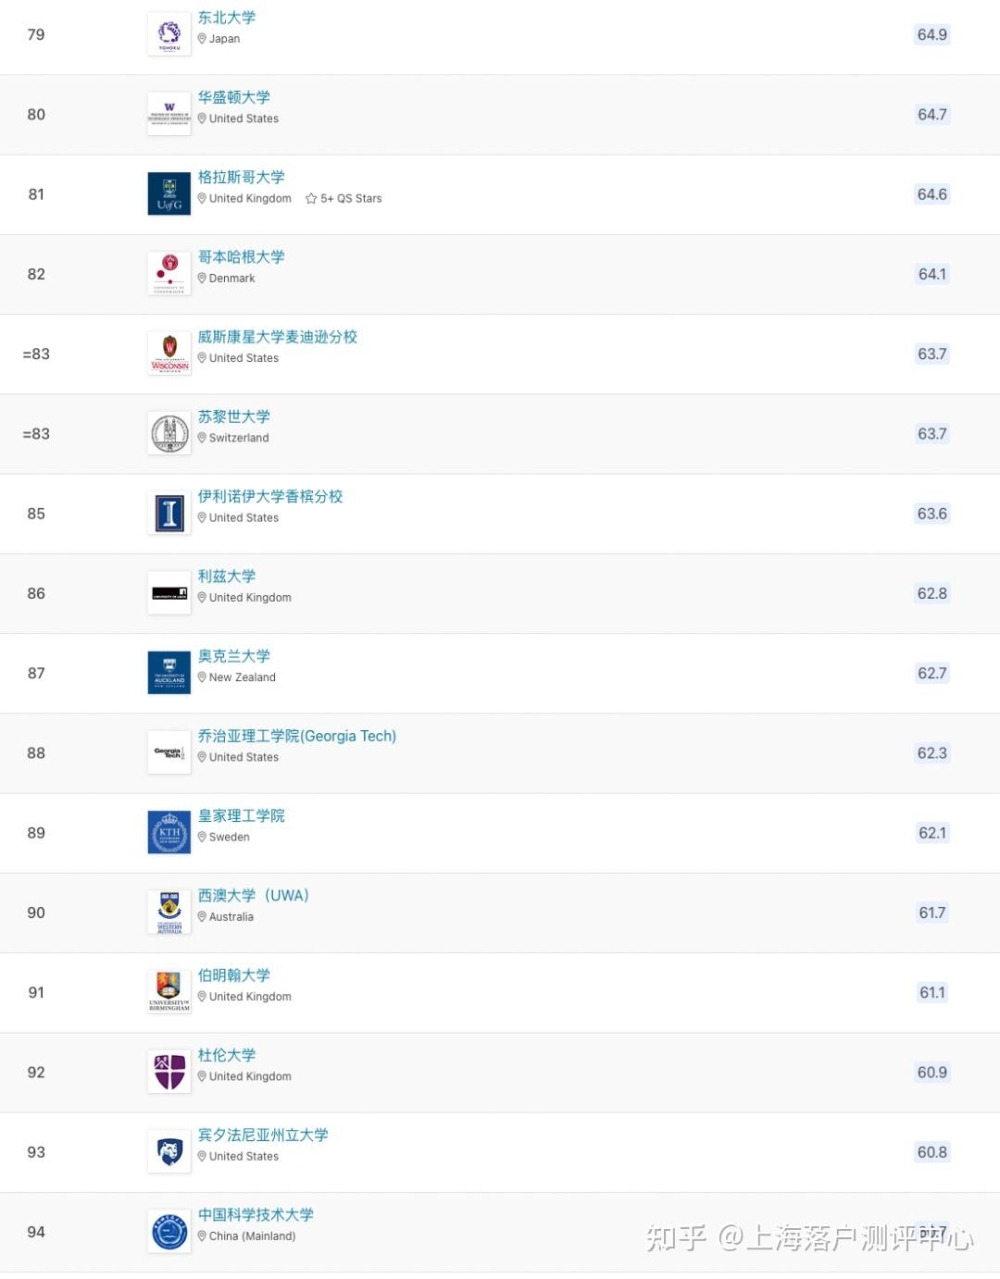Open the 伯明翰大学 link
Viewport: 1000px width, 1279px height.
[234, 975]
